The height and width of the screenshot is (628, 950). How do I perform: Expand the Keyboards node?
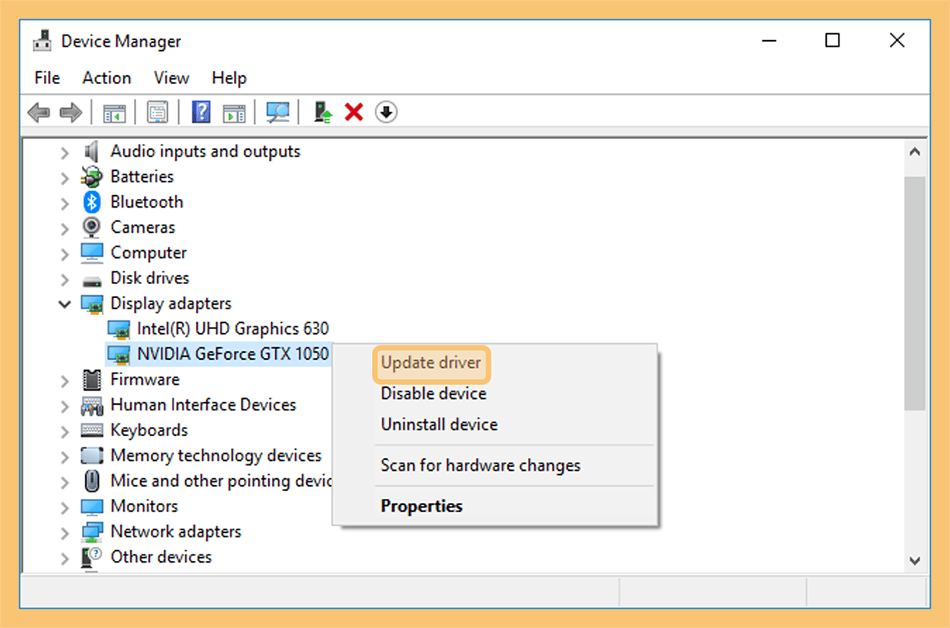tap(65, 432)
